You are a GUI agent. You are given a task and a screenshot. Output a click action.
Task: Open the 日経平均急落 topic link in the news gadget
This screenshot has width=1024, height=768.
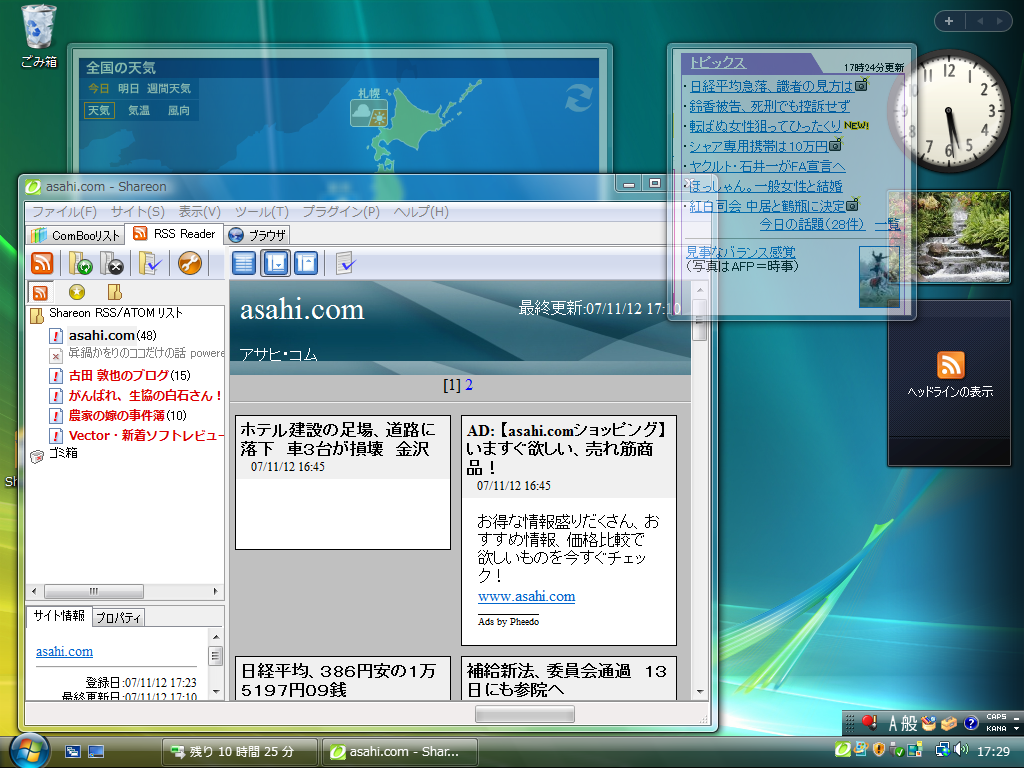(x=771, y=86)
